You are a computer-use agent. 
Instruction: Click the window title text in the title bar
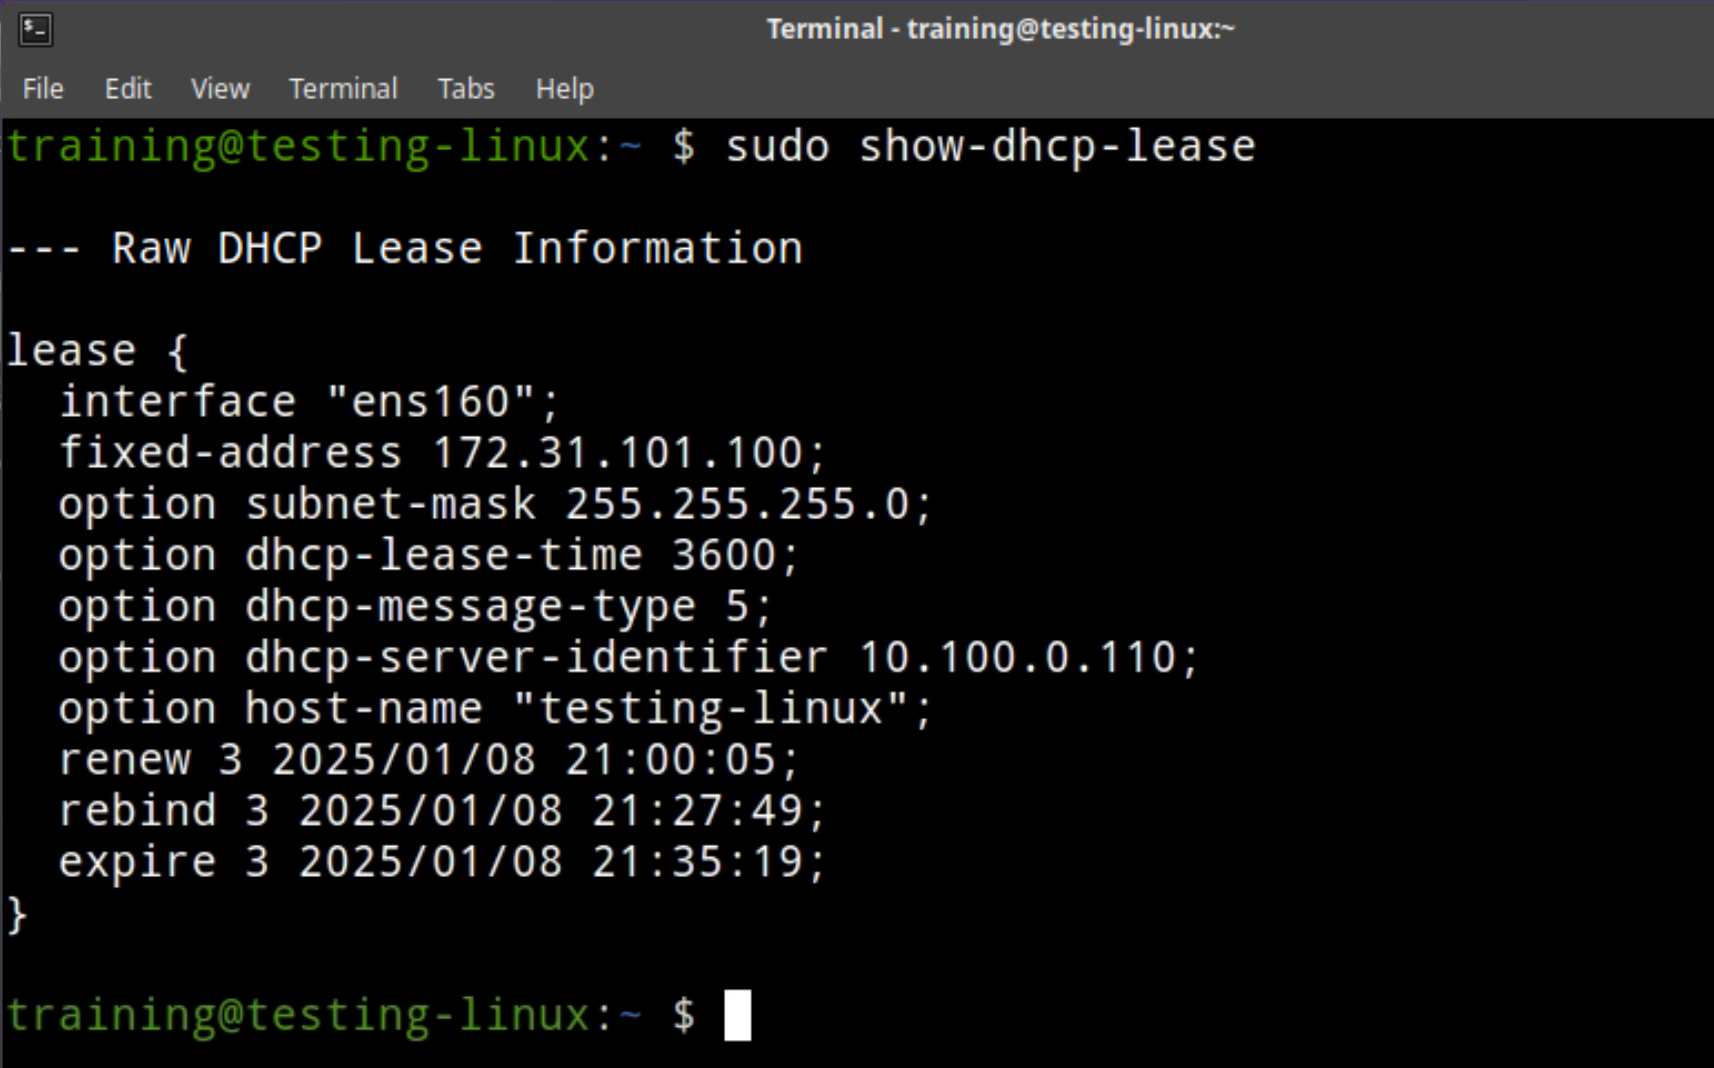click(1000, 29)
